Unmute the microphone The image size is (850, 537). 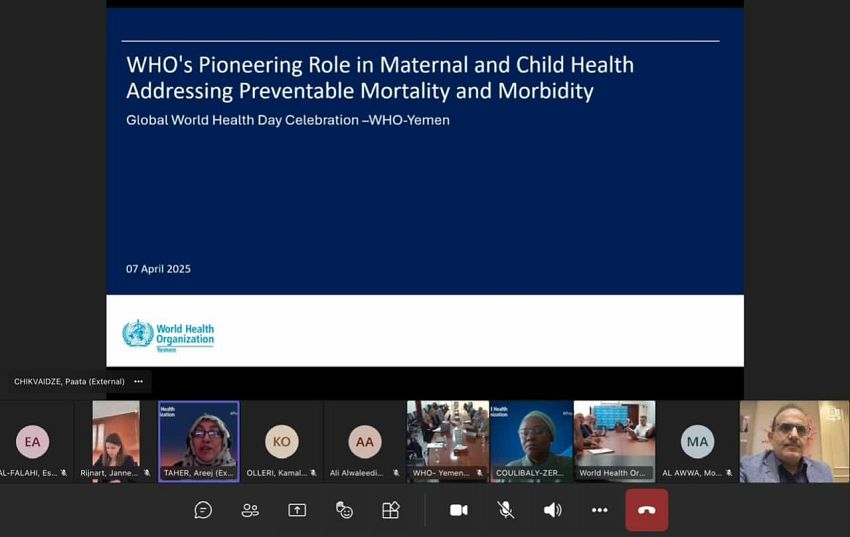[506, 510]
